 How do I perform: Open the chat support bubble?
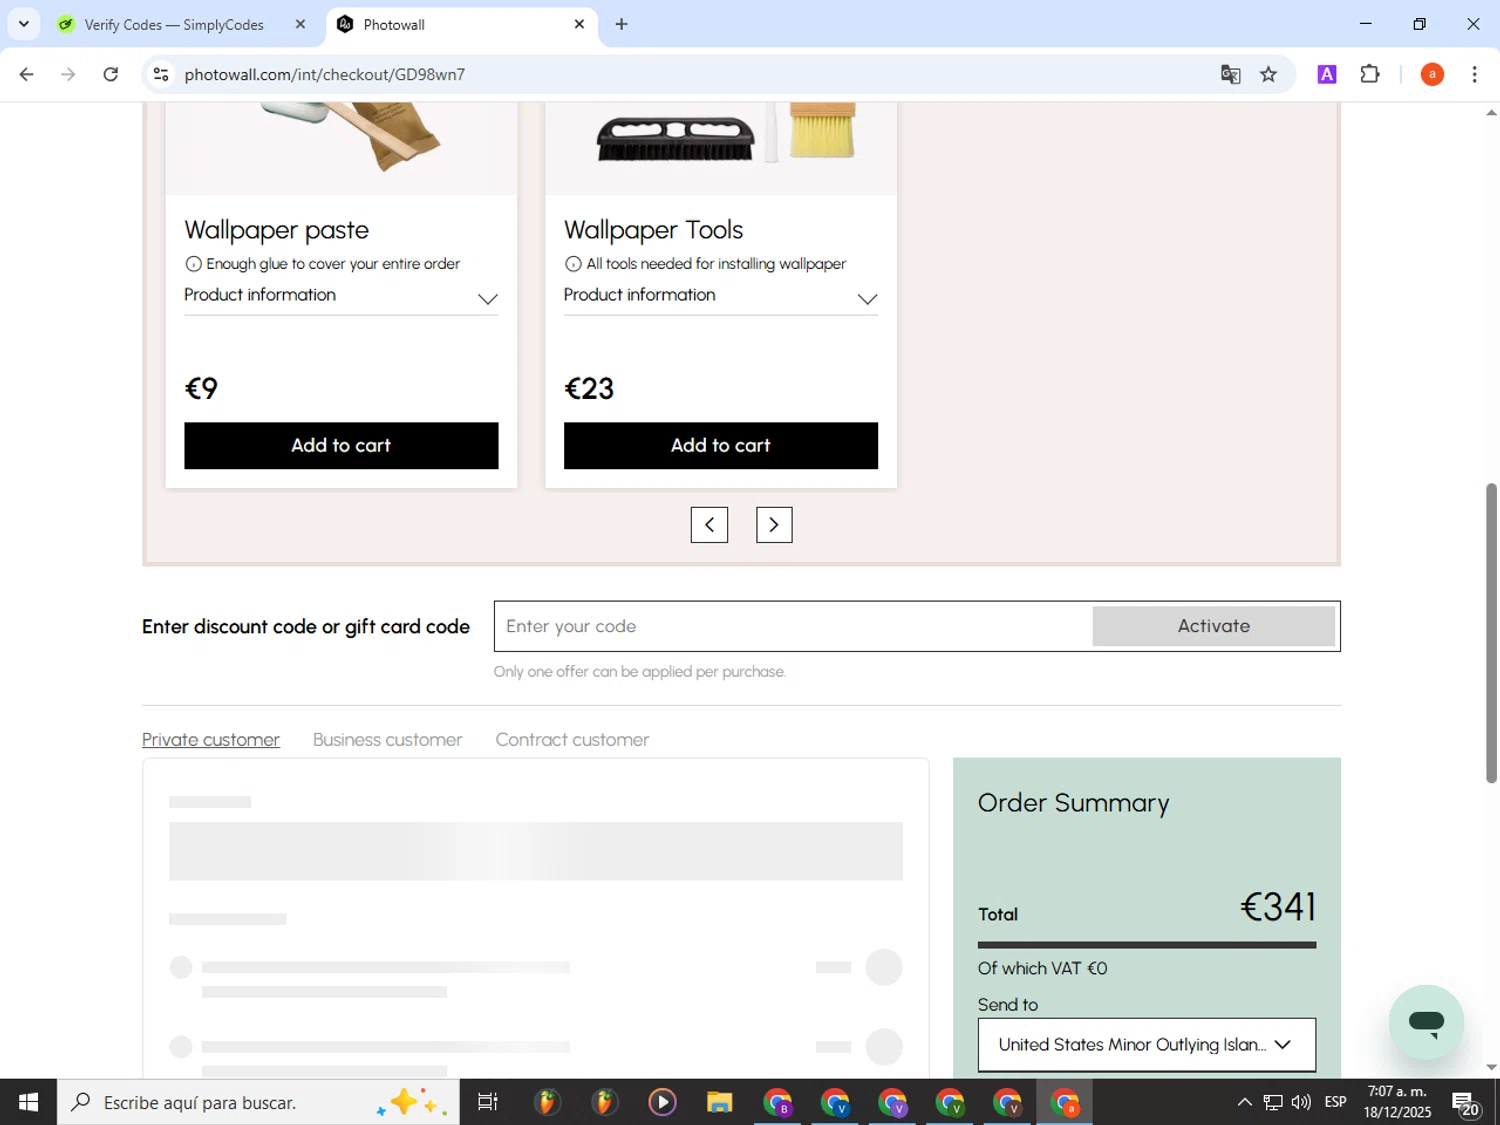1426,1022
